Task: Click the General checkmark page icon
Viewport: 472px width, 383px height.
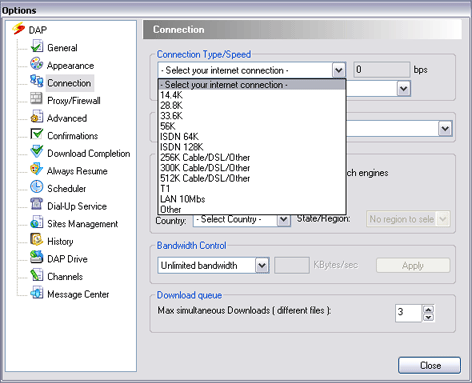Action: (37, 46)
